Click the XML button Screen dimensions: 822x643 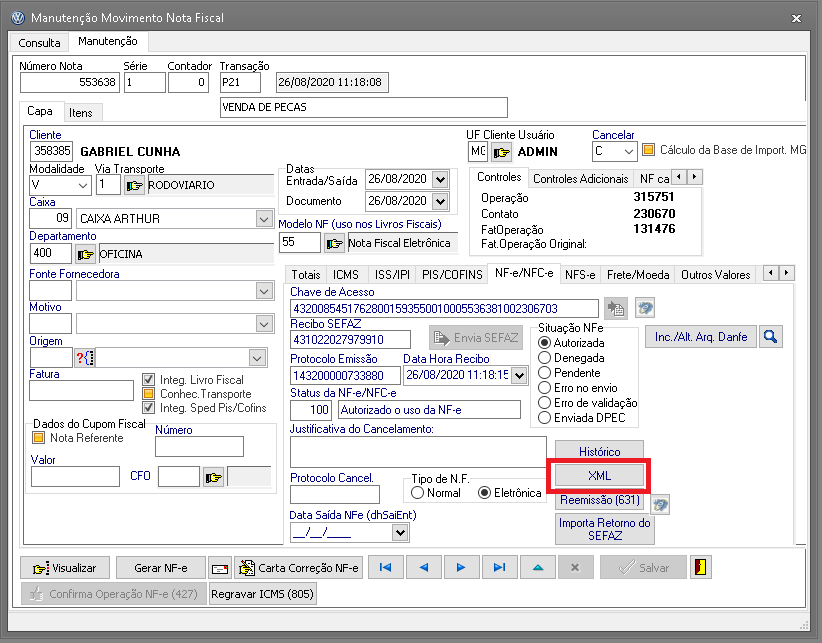[599, 475]
